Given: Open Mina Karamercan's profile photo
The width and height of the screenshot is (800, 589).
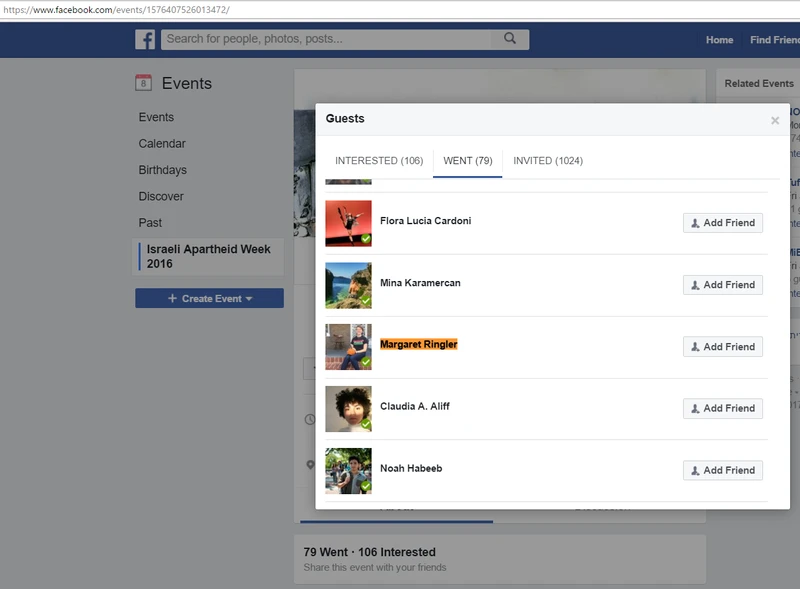Looking at the screenshot, I should (x=348, y=285).
